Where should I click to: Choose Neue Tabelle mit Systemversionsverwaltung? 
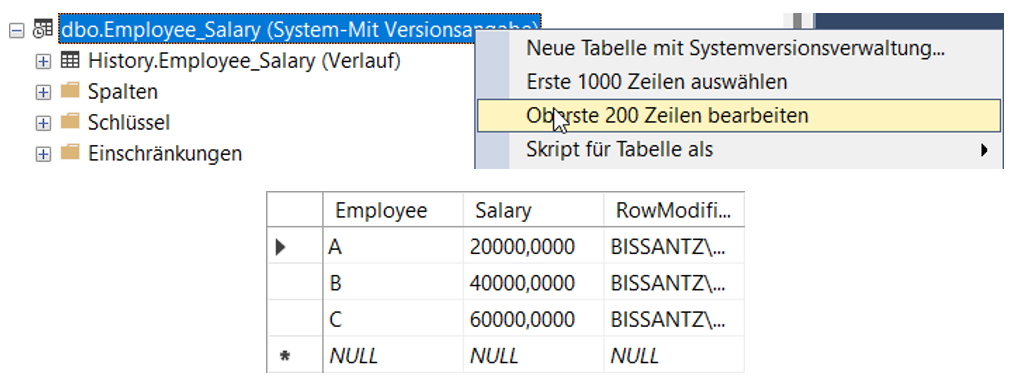click(739, 48)
